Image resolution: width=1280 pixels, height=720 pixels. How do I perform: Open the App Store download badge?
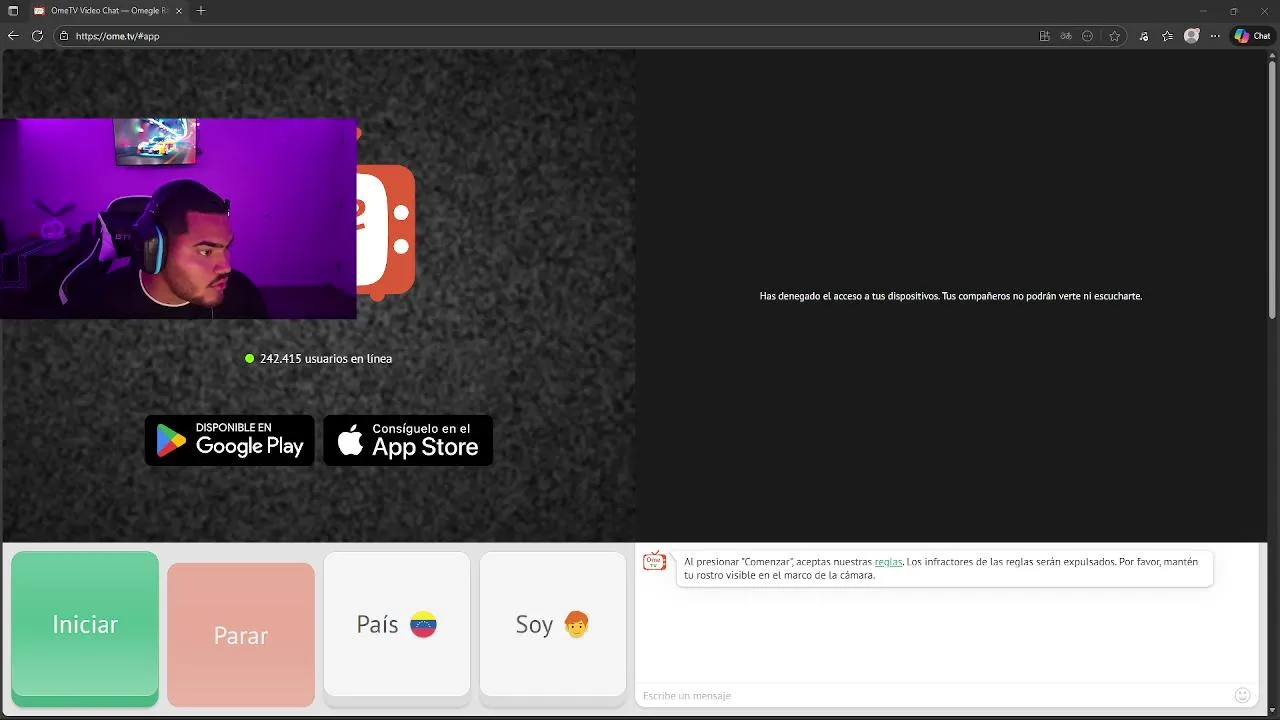pyautogui.click(x=408, y=440)
